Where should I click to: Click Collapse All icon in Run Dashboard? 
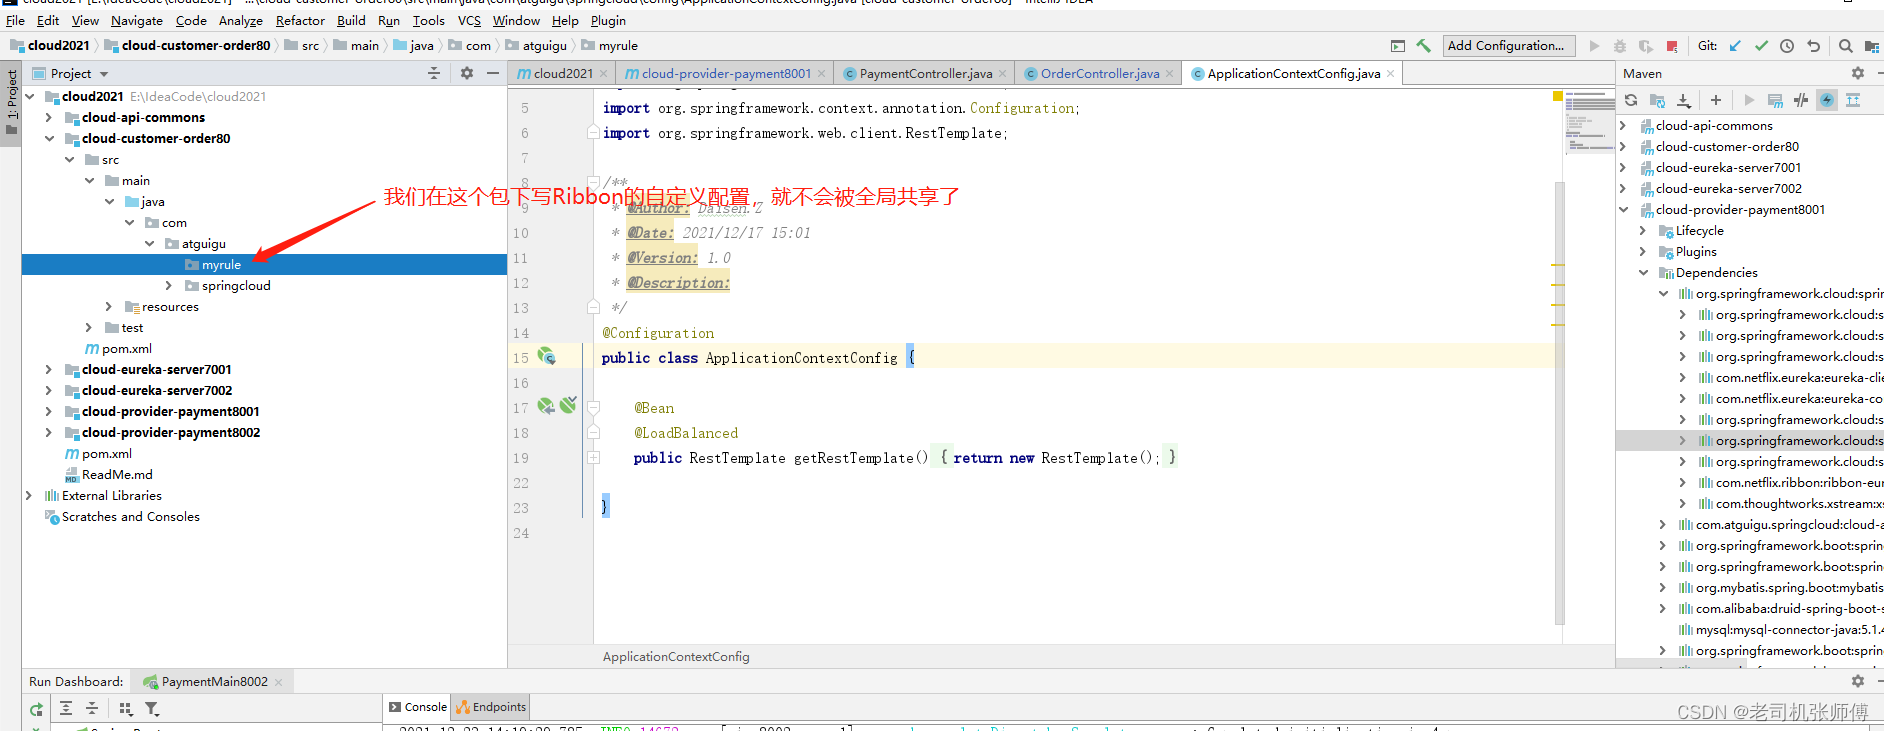(92, 708)
